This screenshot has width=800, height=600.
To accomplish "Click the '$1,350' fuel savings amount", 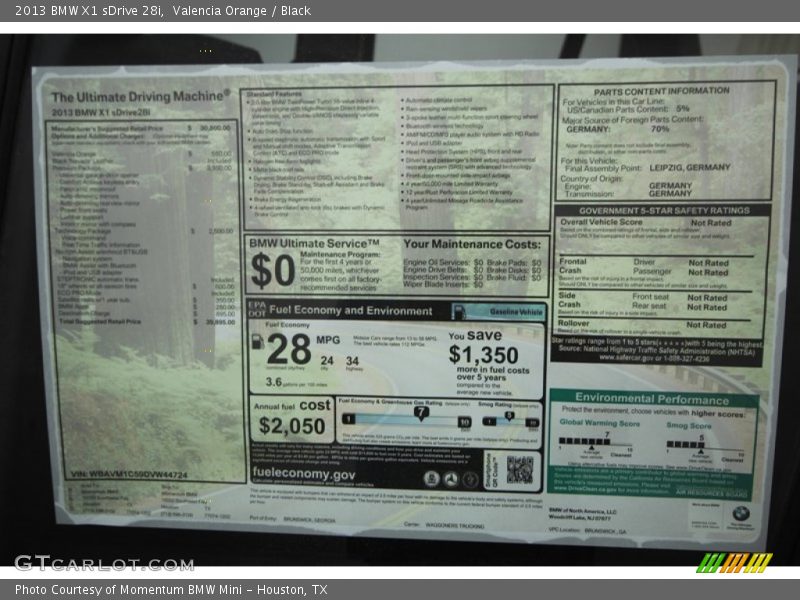I will 483,355.
